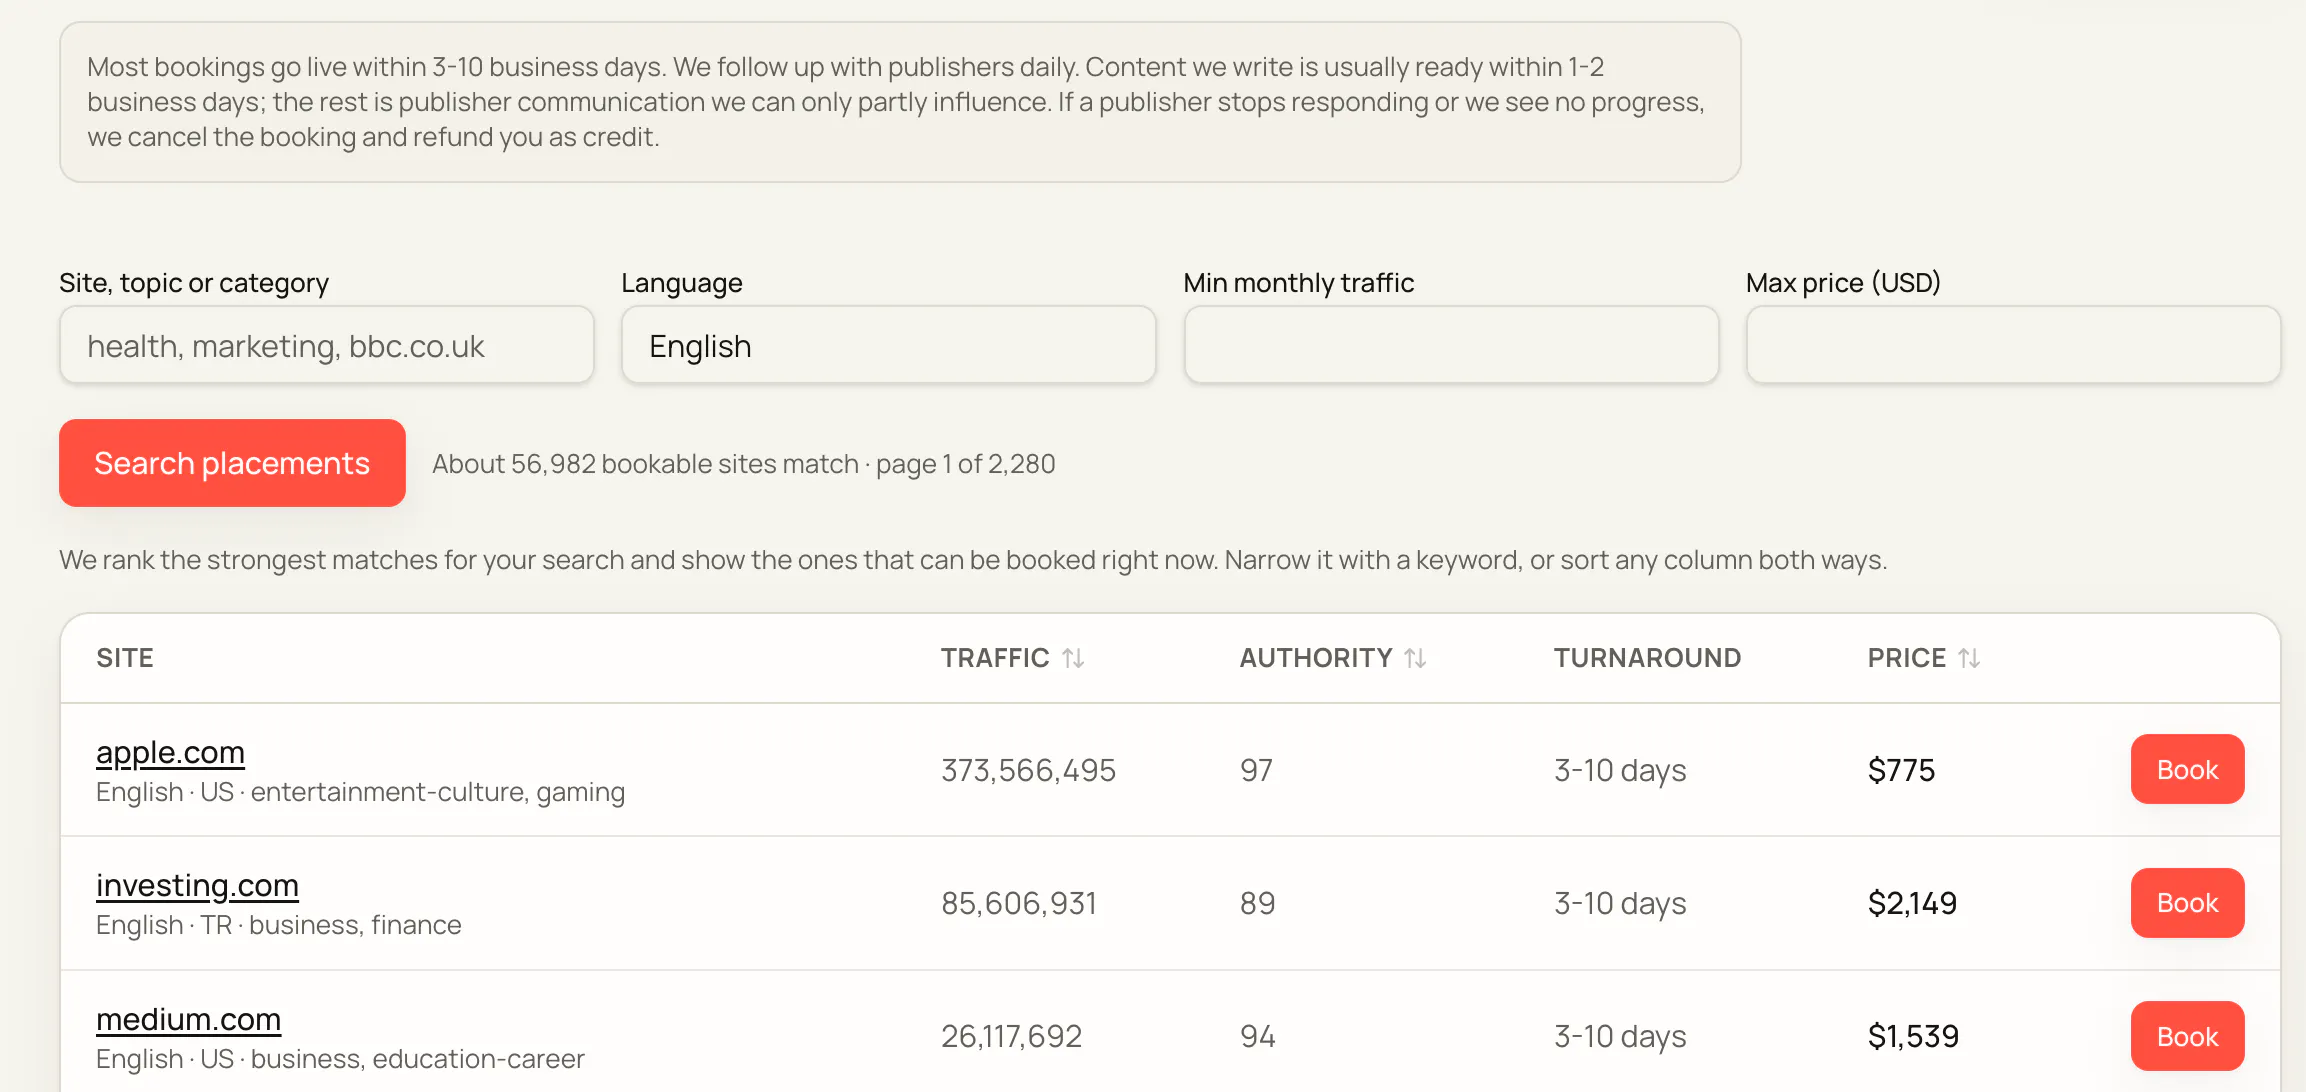Select the 'About 56,982 bookable sites match' text
The image size is (2306, 1092).
(x=645, y=464)
